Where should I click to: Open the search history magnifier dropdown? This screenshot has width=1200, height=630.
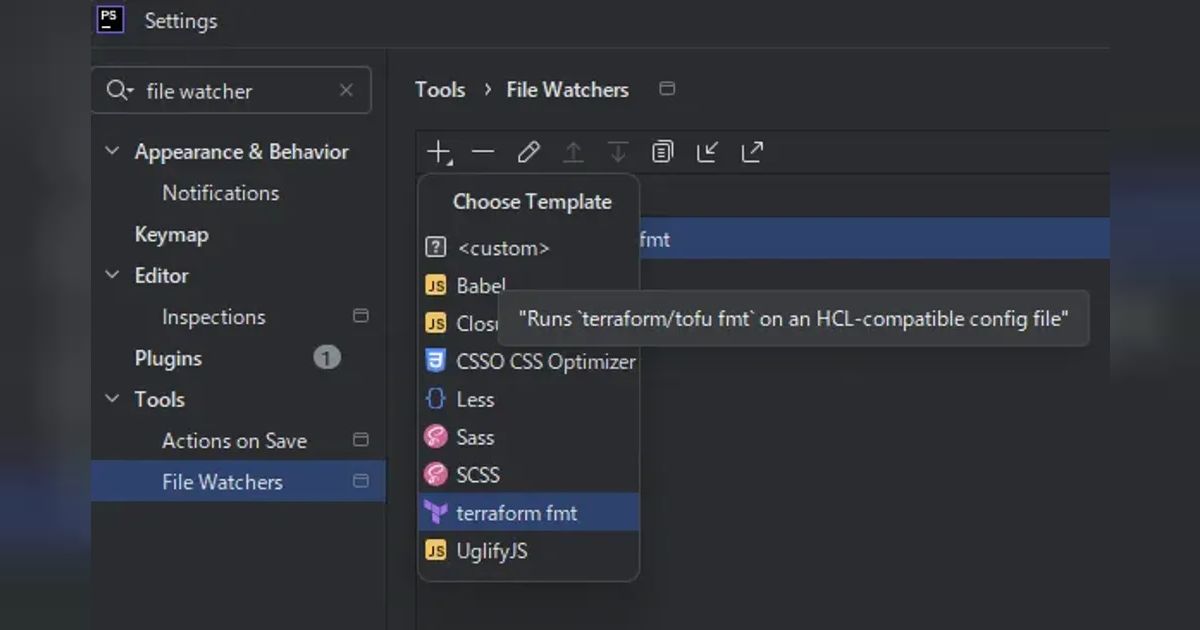(x=119, y=91)
